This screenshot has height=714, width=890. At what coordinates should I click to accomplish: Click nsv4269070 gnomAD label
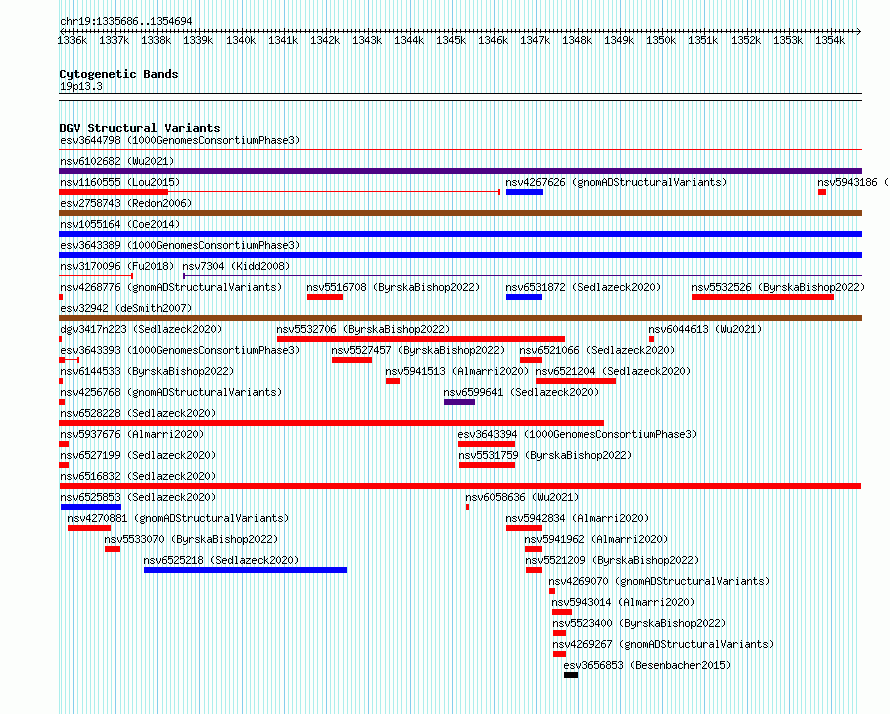point(659,581)
